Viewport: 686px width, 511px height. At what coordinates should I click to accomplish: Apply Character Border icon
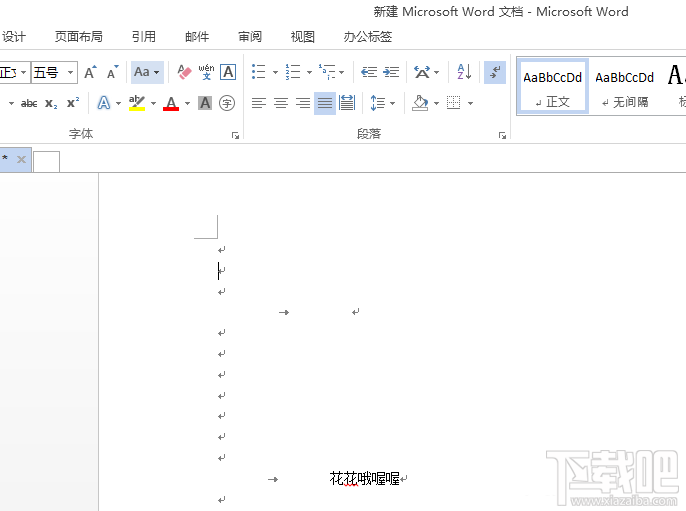coord(228,72)
